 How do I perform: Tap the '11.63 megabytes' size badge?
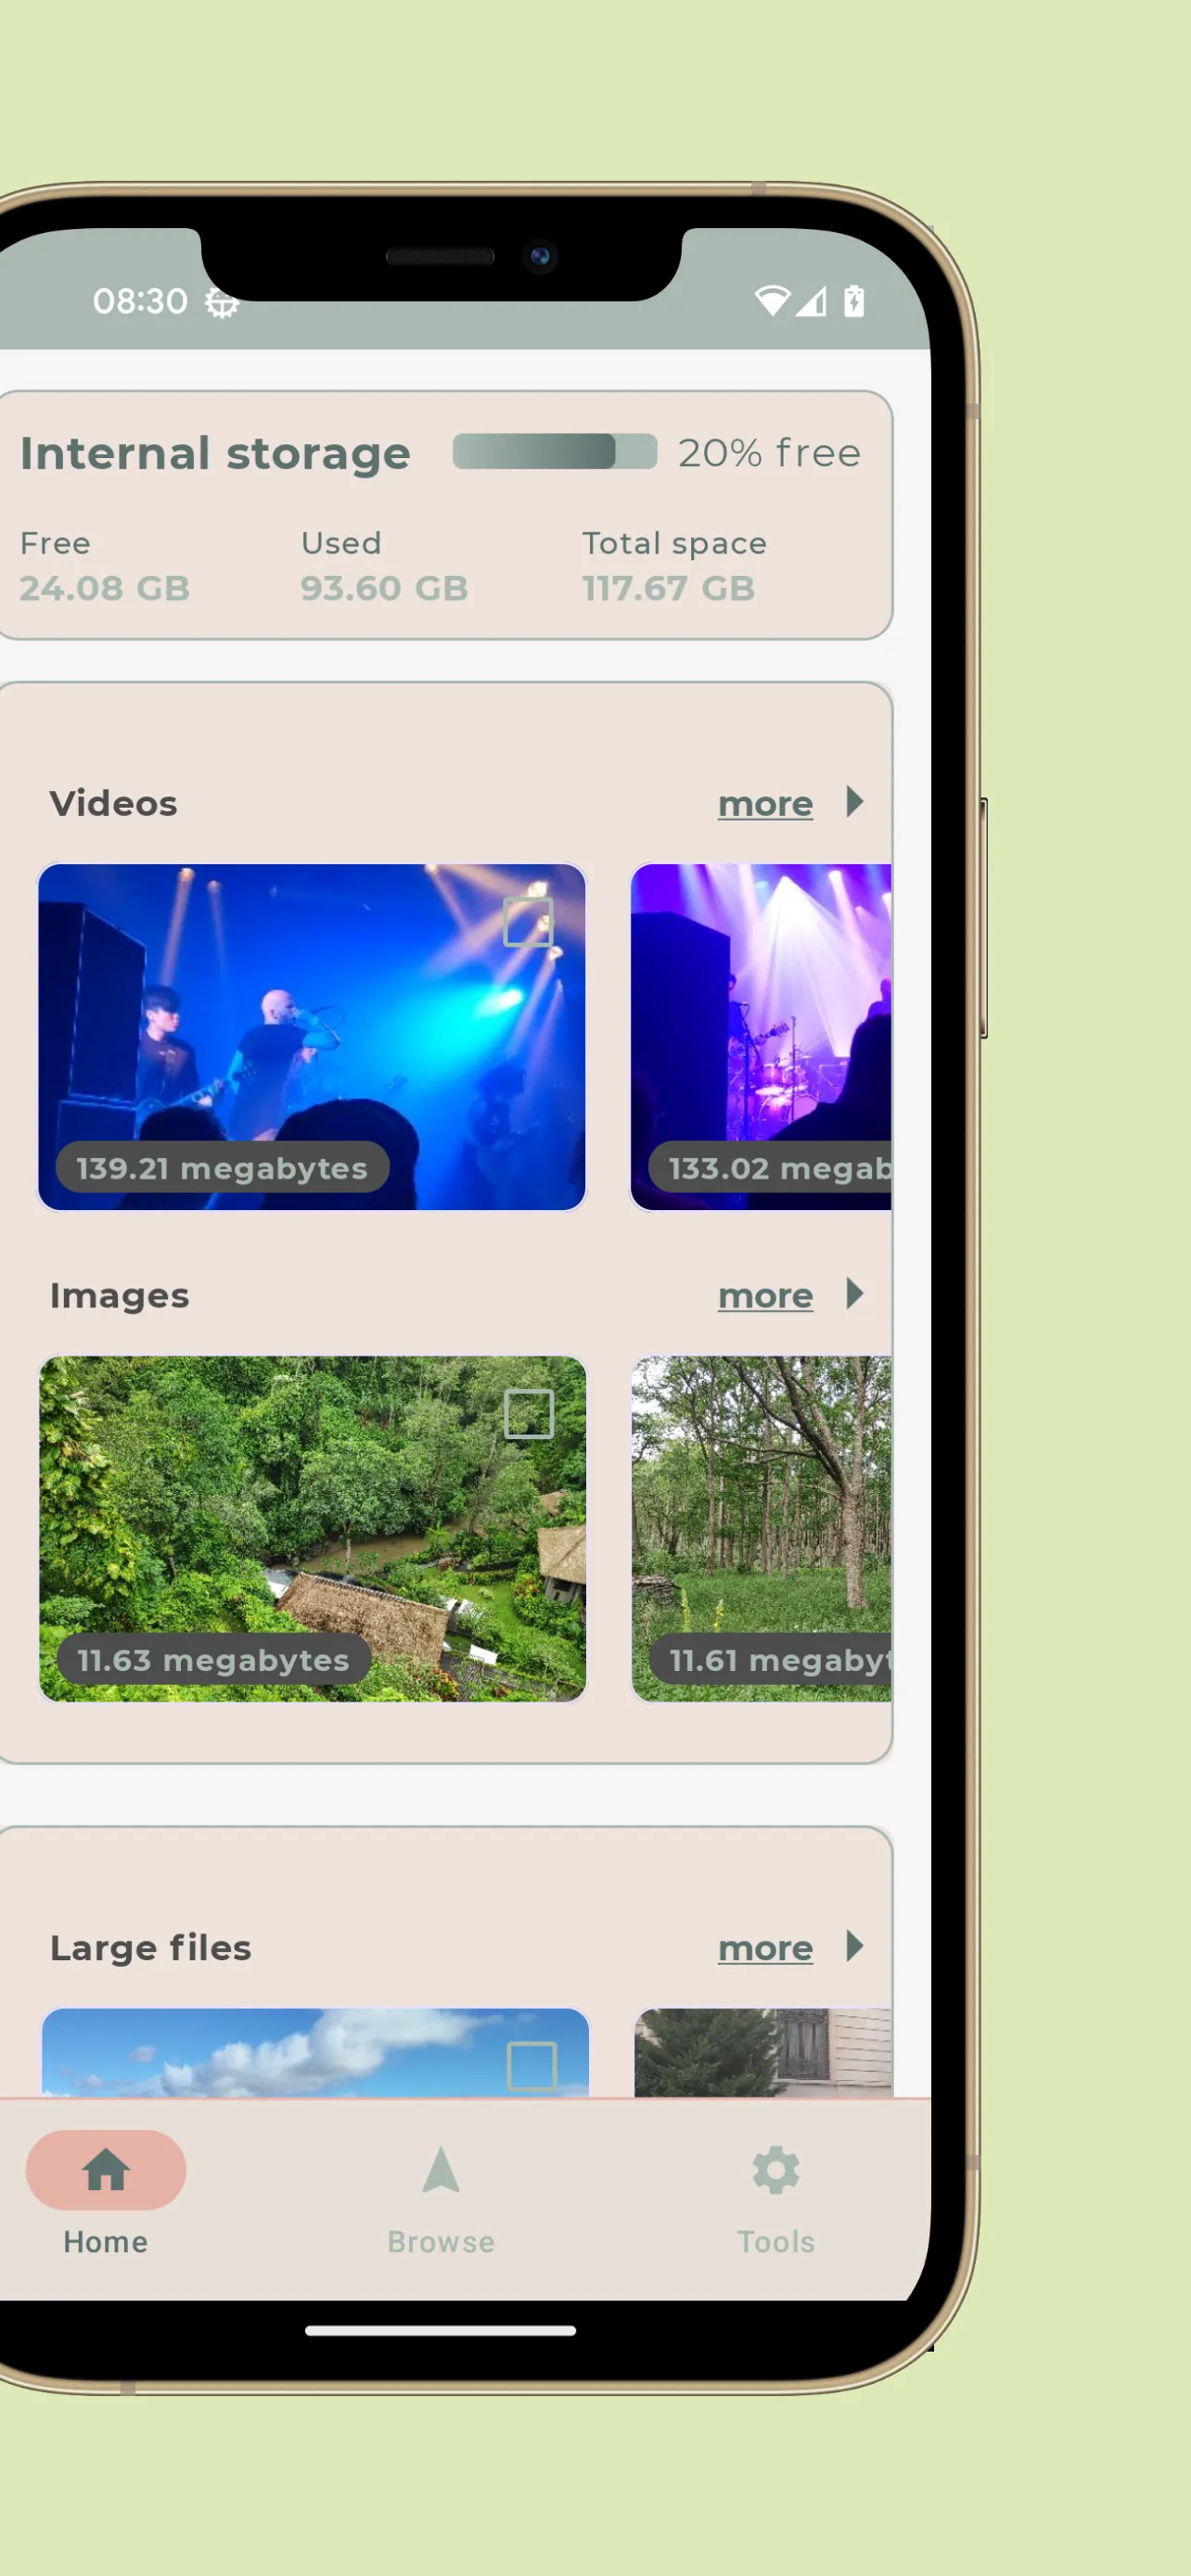click(213, 1659)
